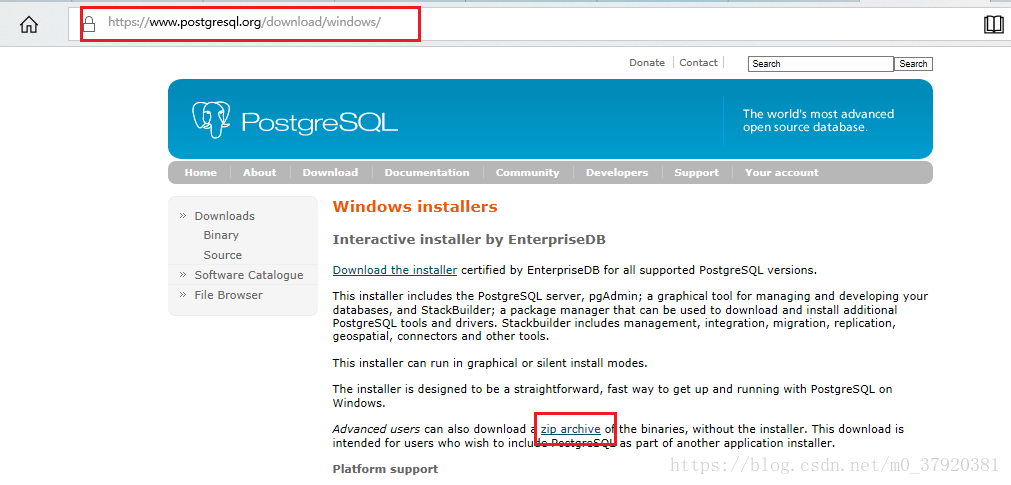
Task: Click the PostgreSQL wordmark in the banner
Action: point(320,121)
